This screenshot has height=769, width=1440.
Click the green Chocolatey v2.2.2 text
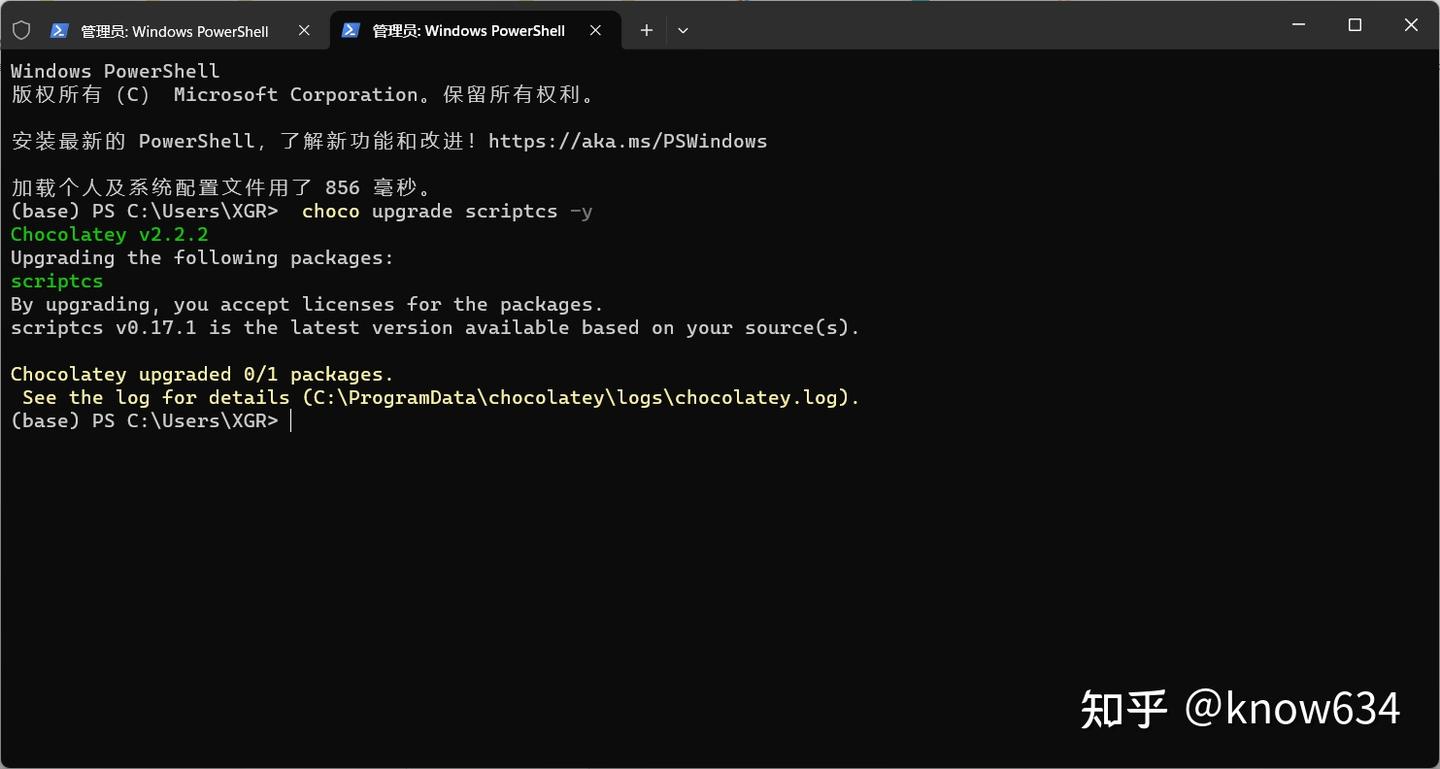pos(109,233)
